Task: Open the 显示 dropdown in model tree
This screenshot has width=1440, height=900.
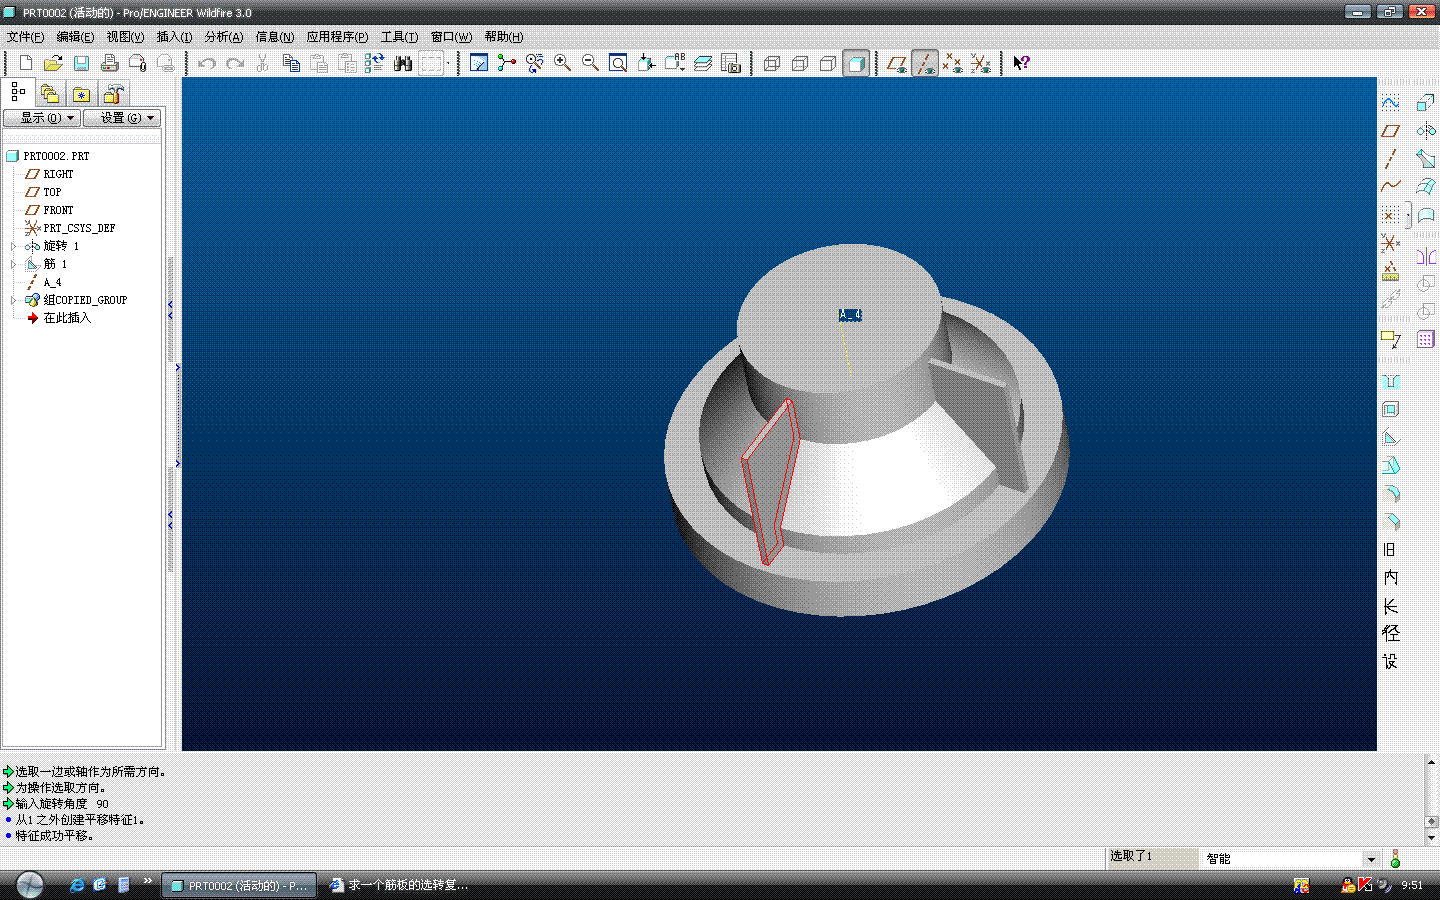Action: point(41,118)
